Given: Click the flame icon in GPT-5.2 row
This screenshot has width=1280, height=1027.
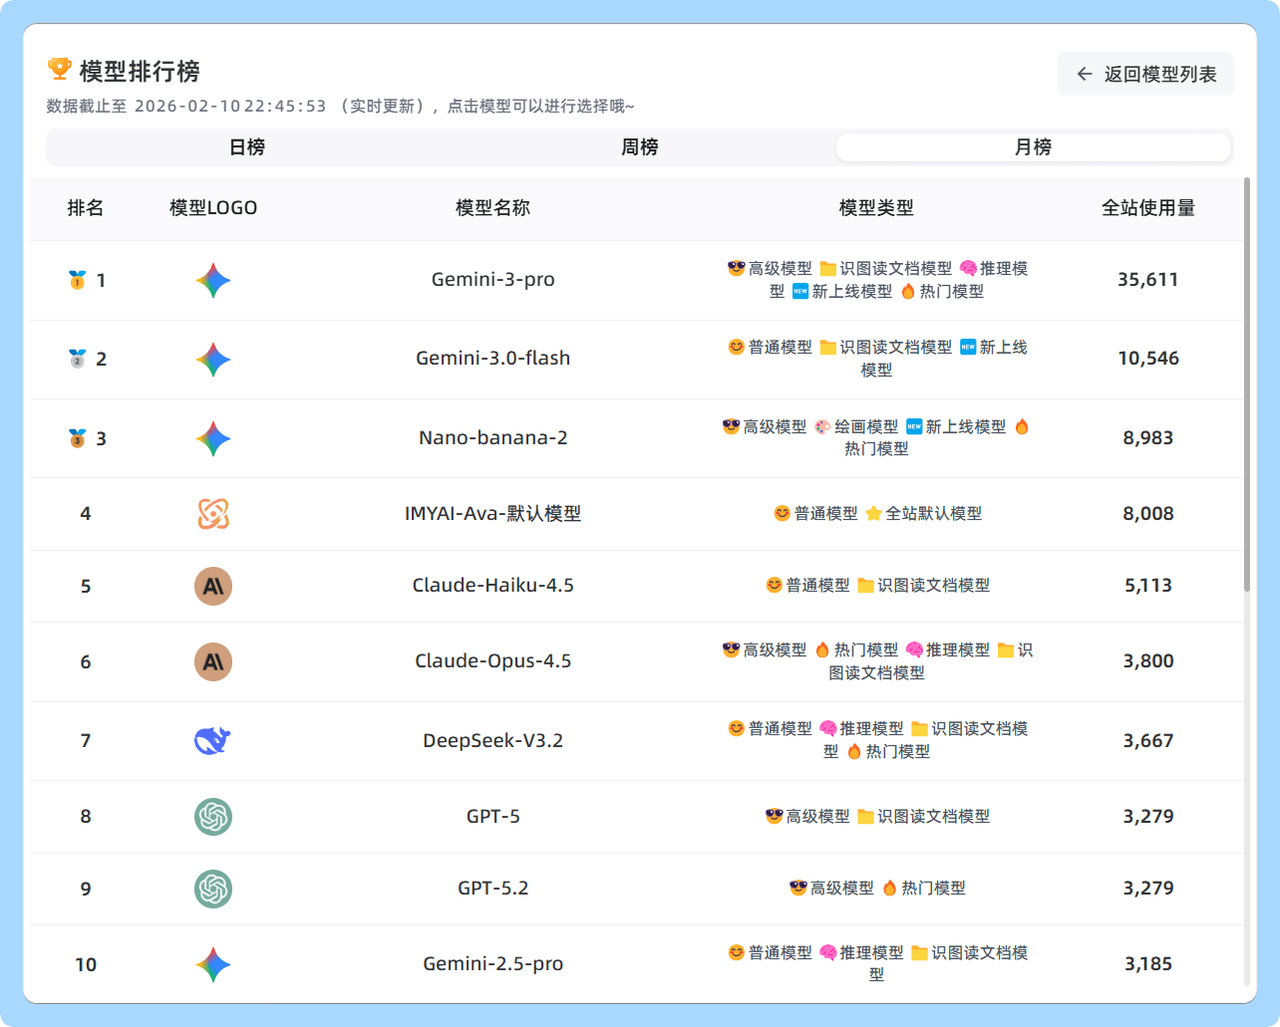Looking at the screenshot, I should click(889, 888).
